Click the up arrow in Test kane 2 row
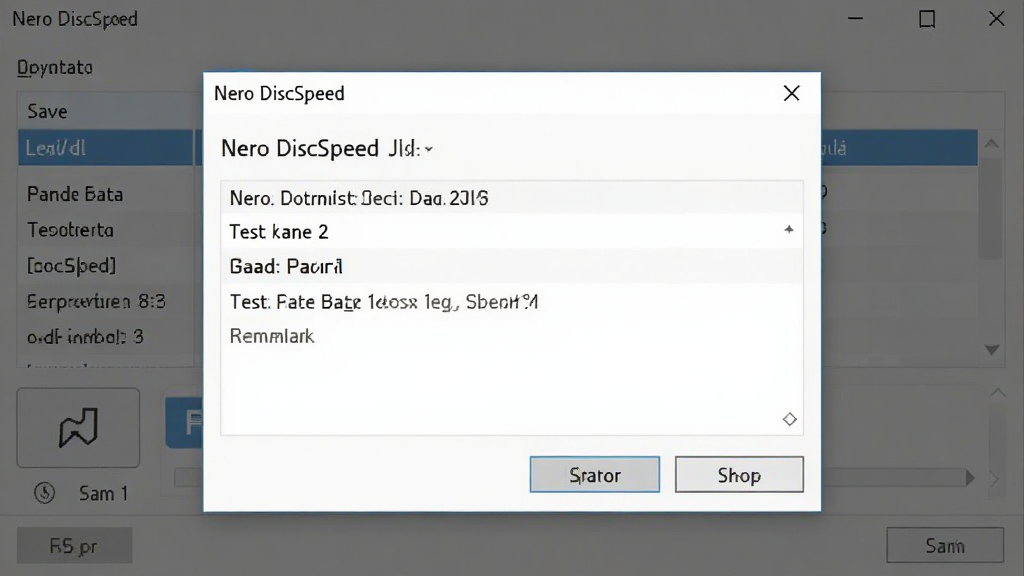This screenshot has height=576, width=1024. [789, 229]
